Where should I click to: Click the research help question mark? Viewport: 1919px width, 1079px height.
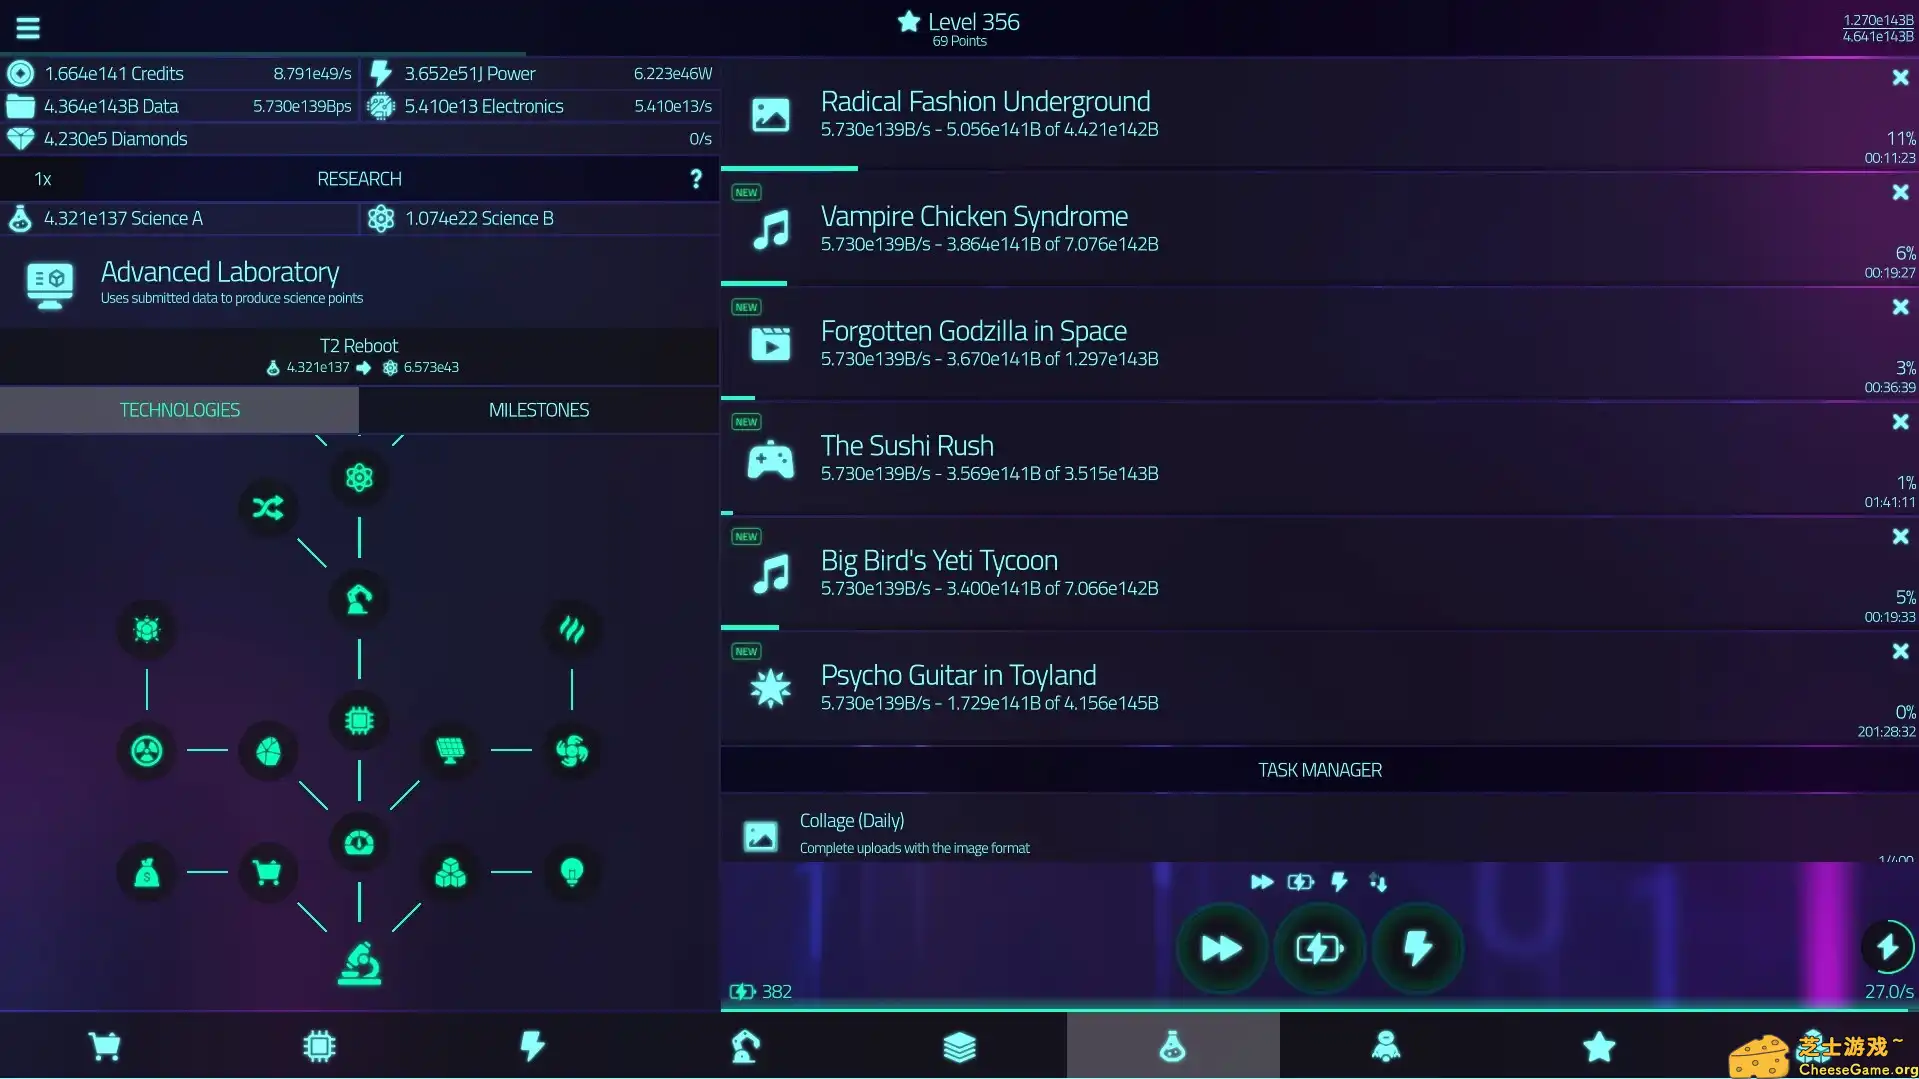point(696,178)
